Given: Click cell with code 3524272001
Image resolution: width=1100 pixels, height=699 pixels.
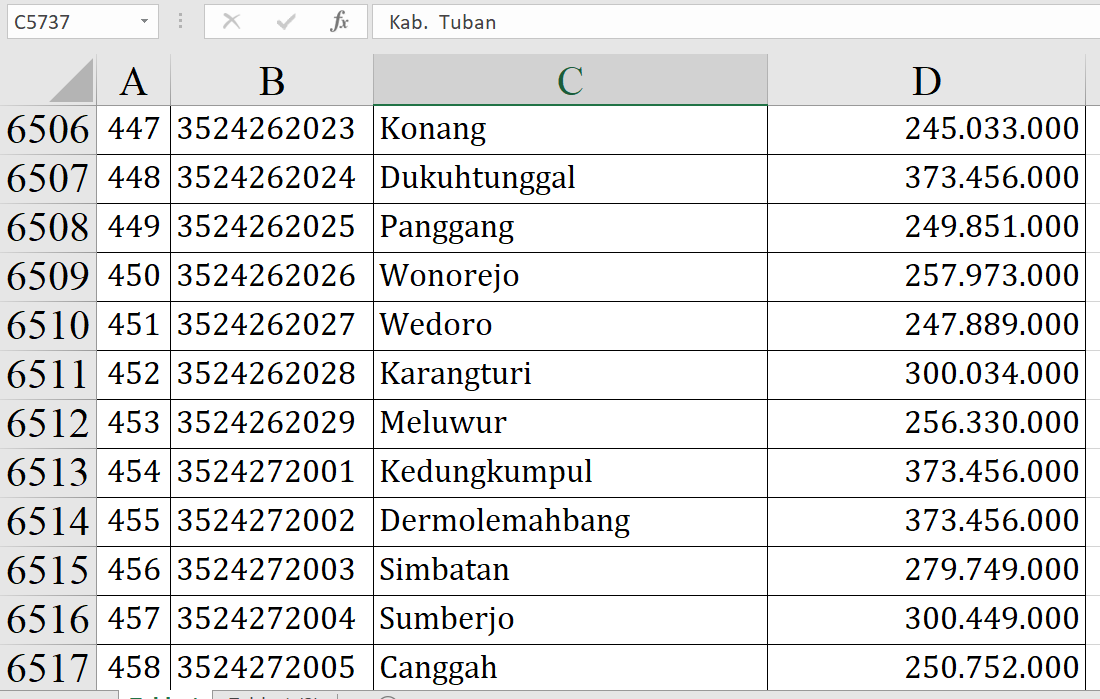Looking at the screenshot, I should point(271,472).
